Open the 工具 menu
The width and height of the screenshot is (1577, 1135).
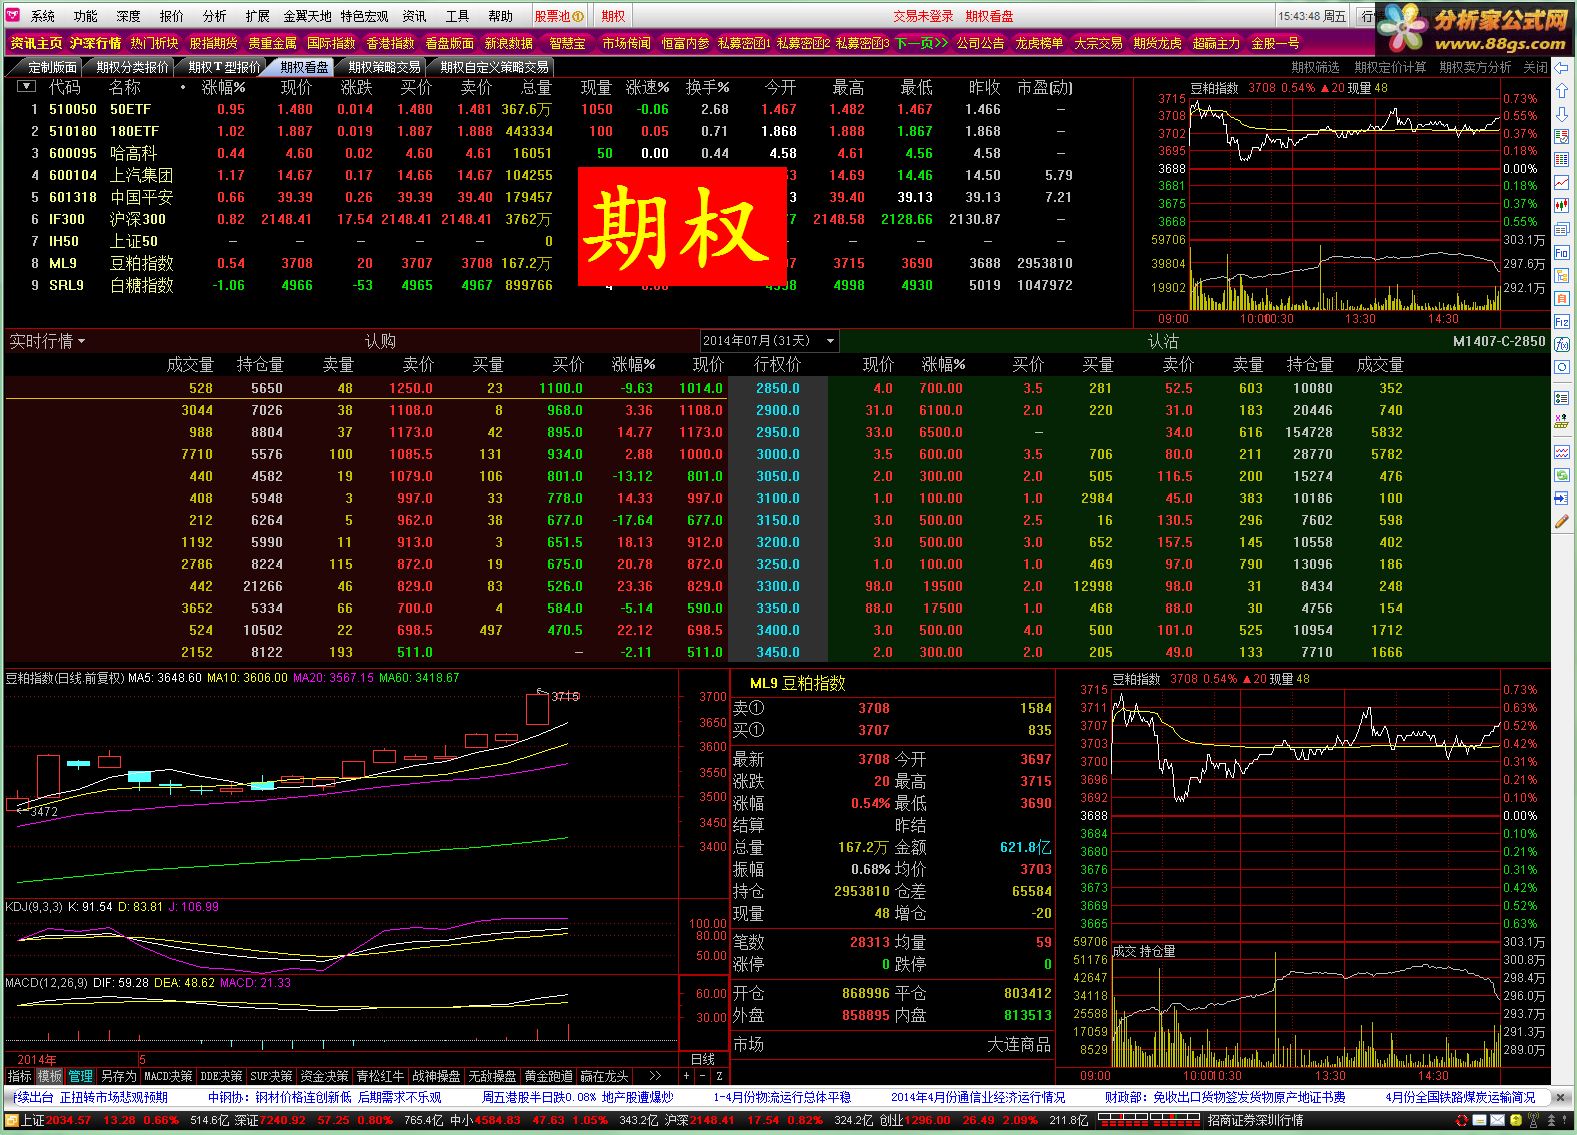(x=457, y=16)
